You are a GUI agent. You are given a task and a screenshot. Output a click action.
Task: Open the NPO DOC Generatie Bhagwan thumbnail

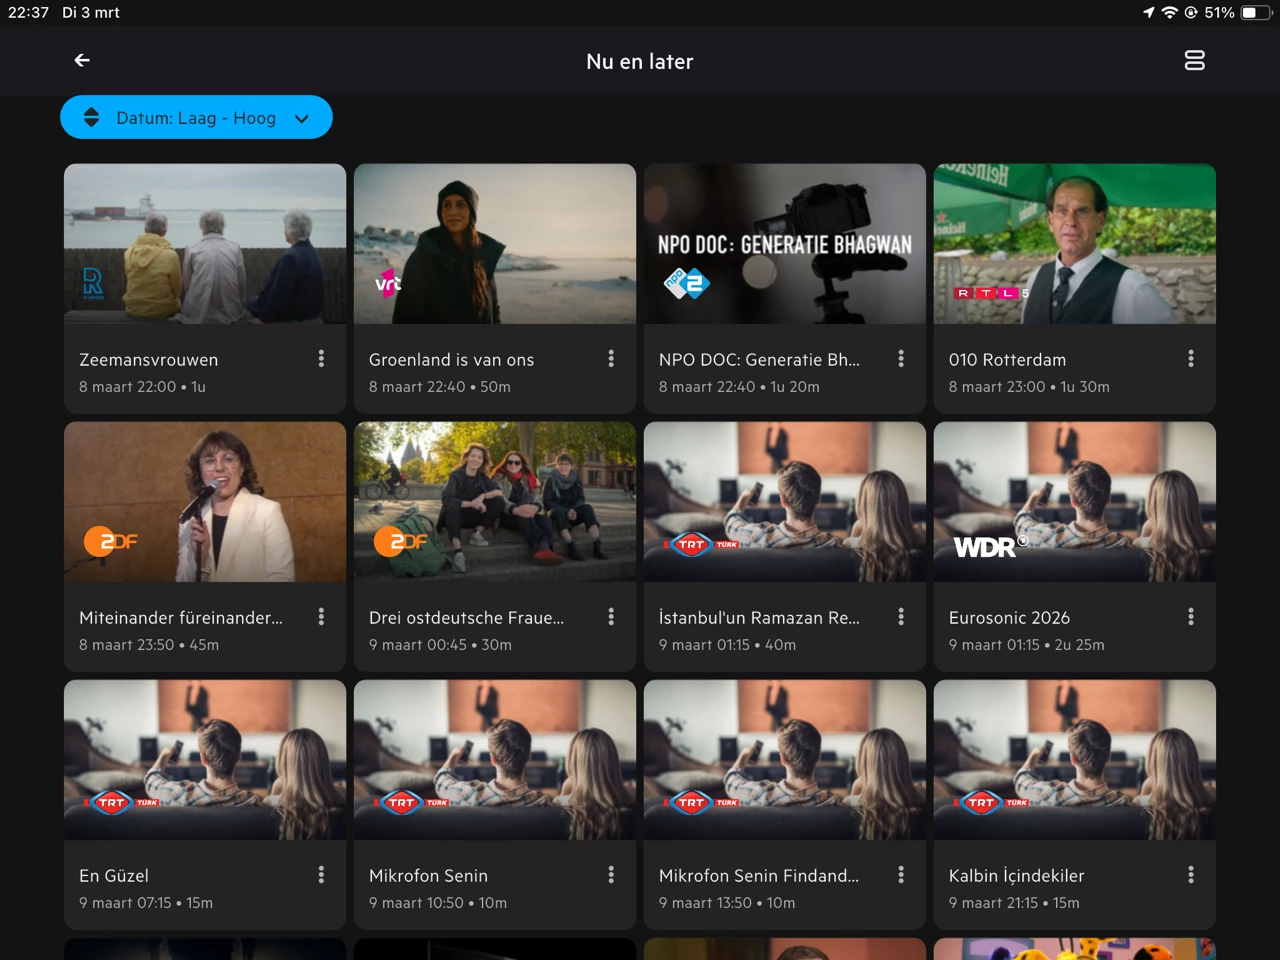point(785,244)
